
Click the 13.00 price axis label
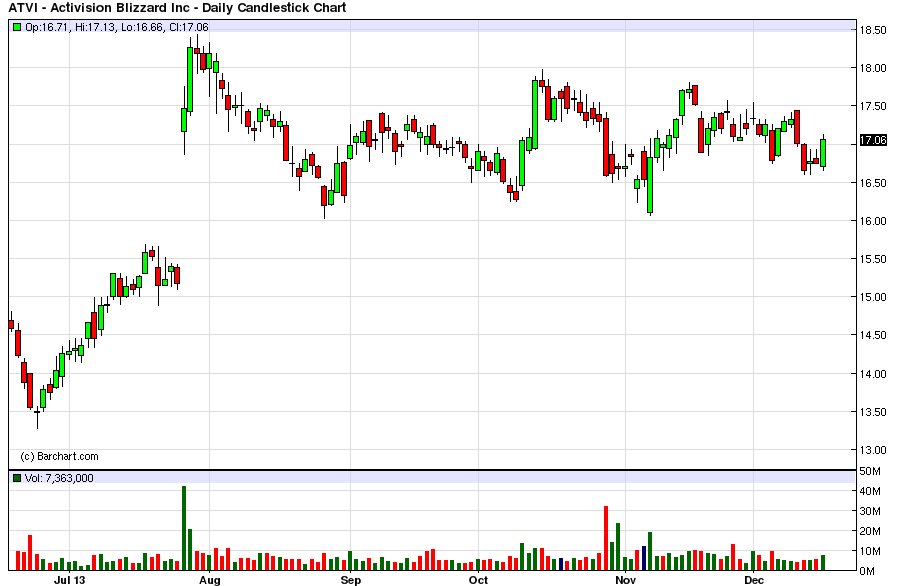pos(873,450)
